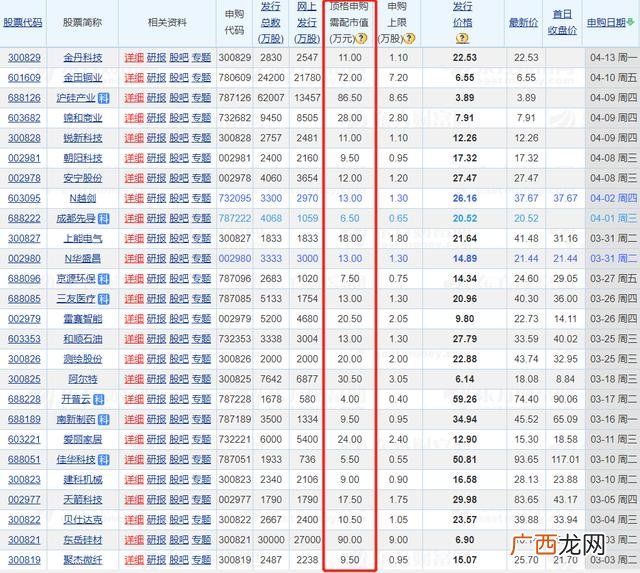Open 股吧 link in row 603682
The width and height of the screenshot is (640, 573).
tap(179, 118)
